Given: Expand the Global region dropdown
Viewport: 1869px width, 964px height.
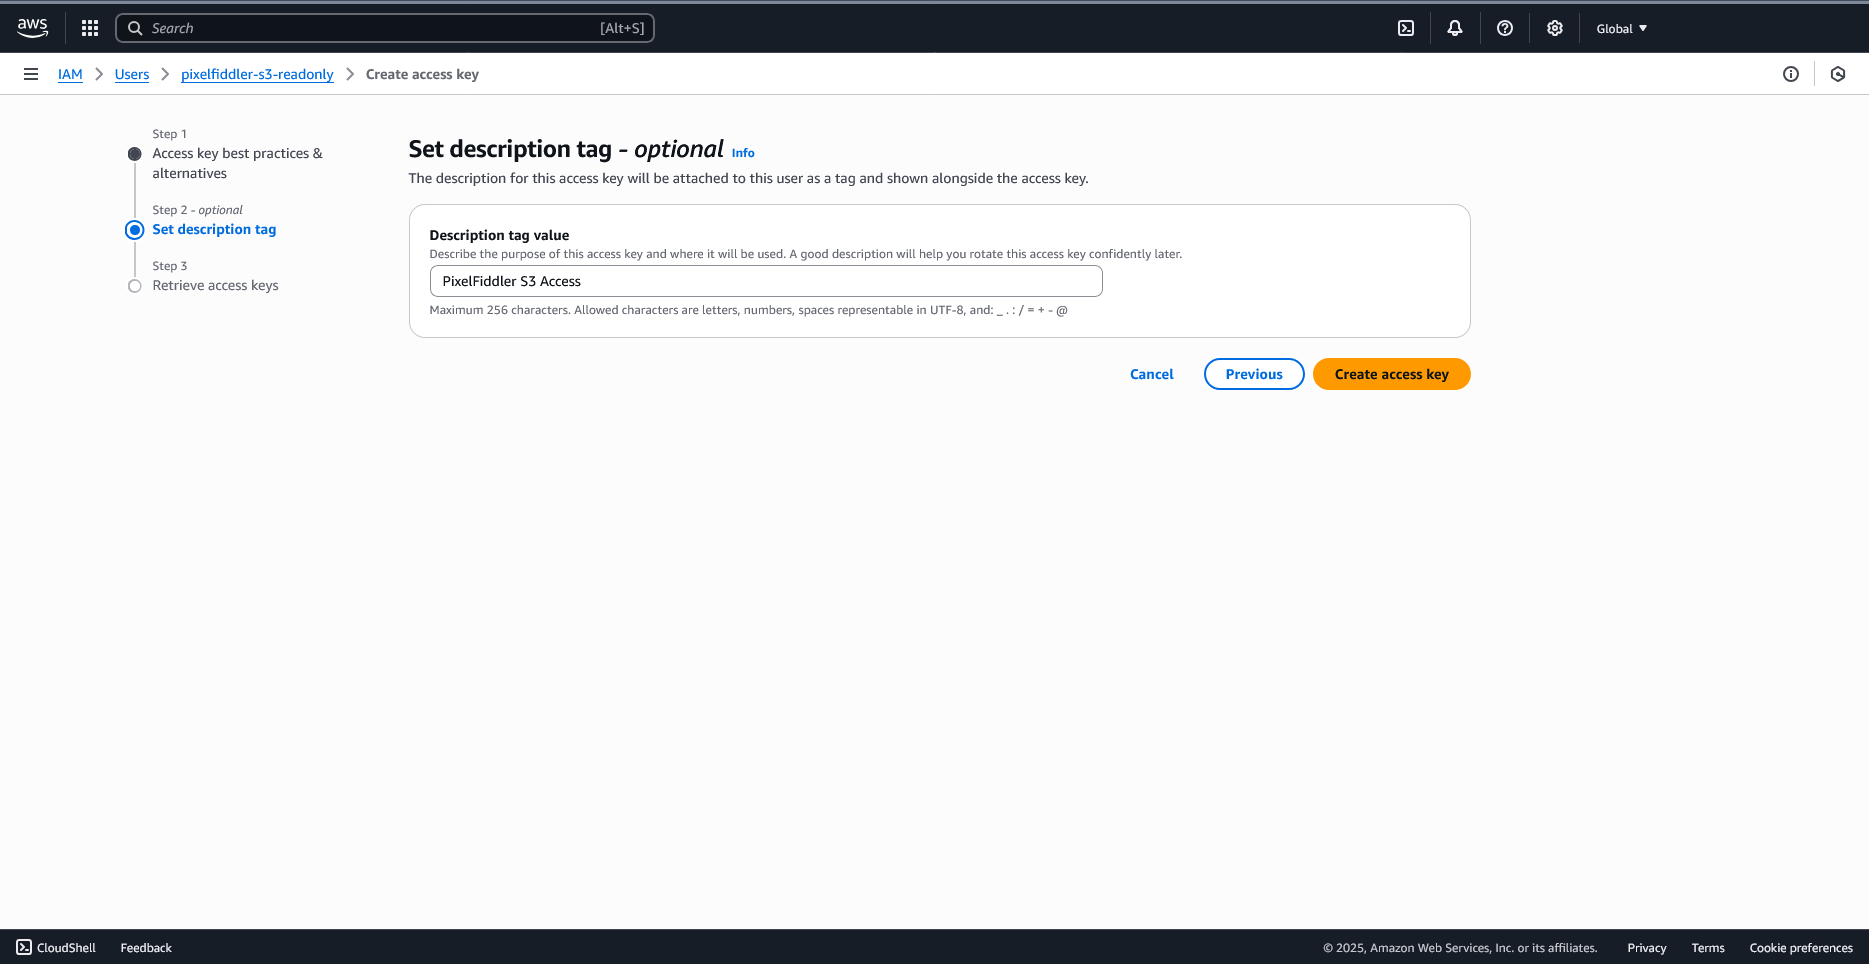Looking at the screenshot, I should point(1621,28).
